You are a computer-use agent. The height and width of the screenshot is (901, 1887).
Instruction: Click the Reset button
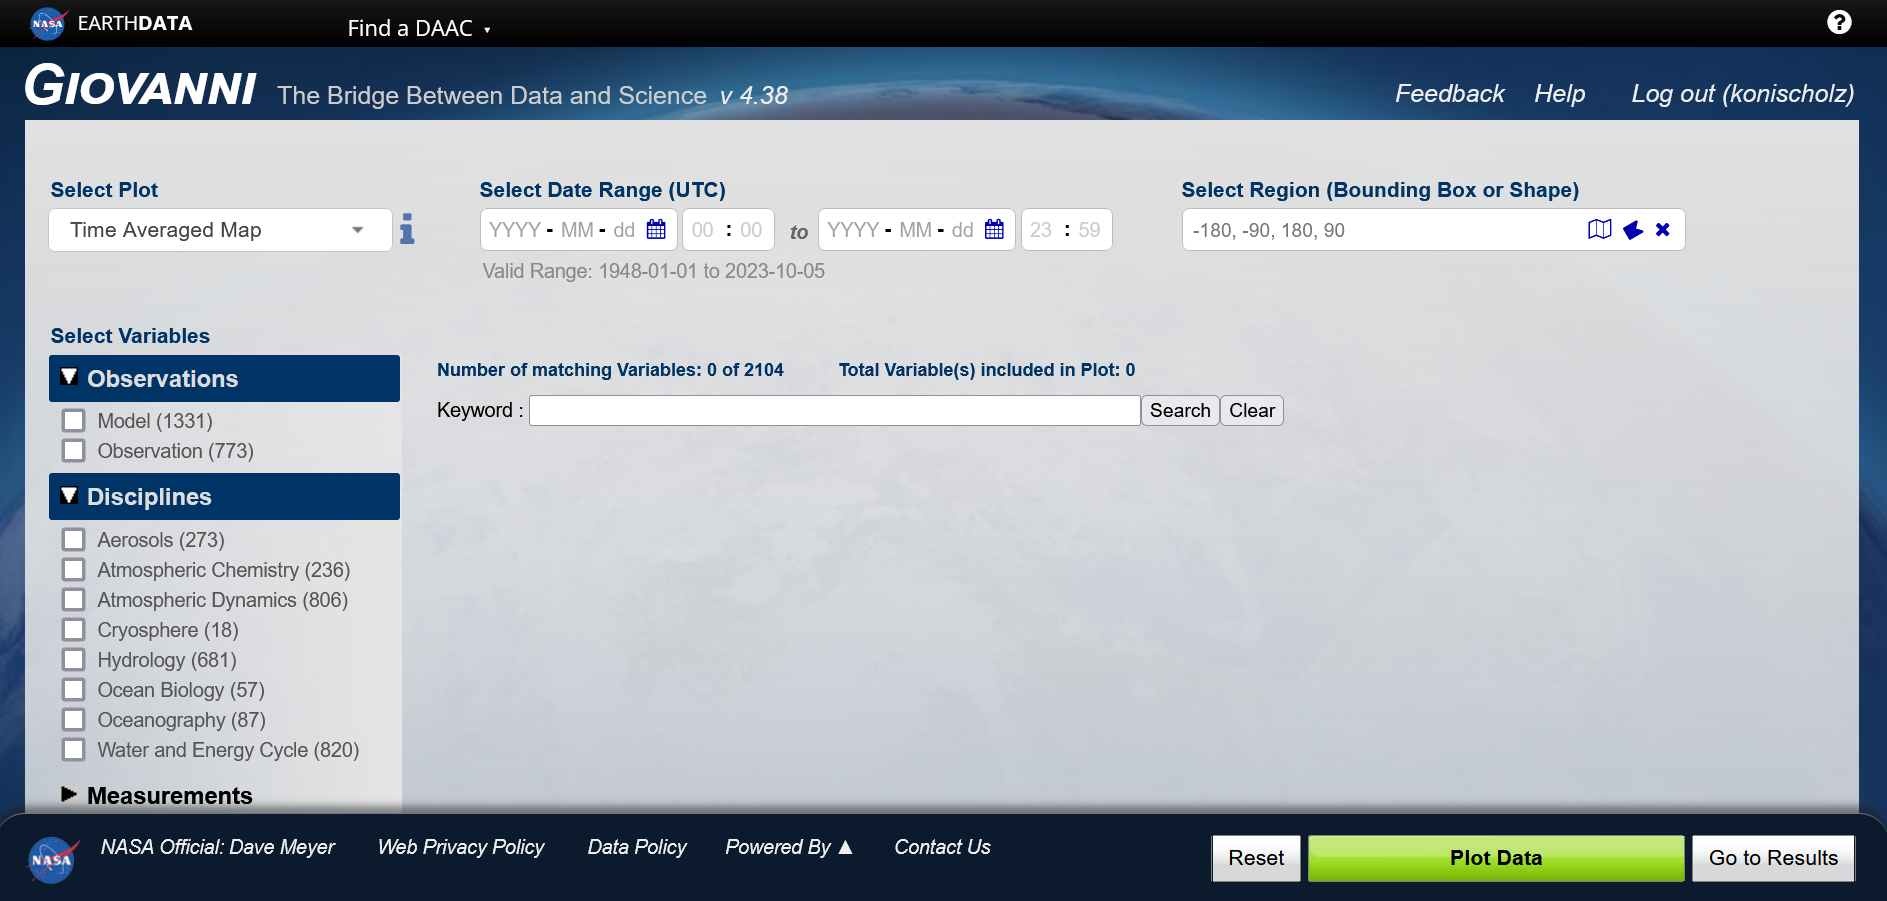pyautogui.click(x=1256, y=858)
